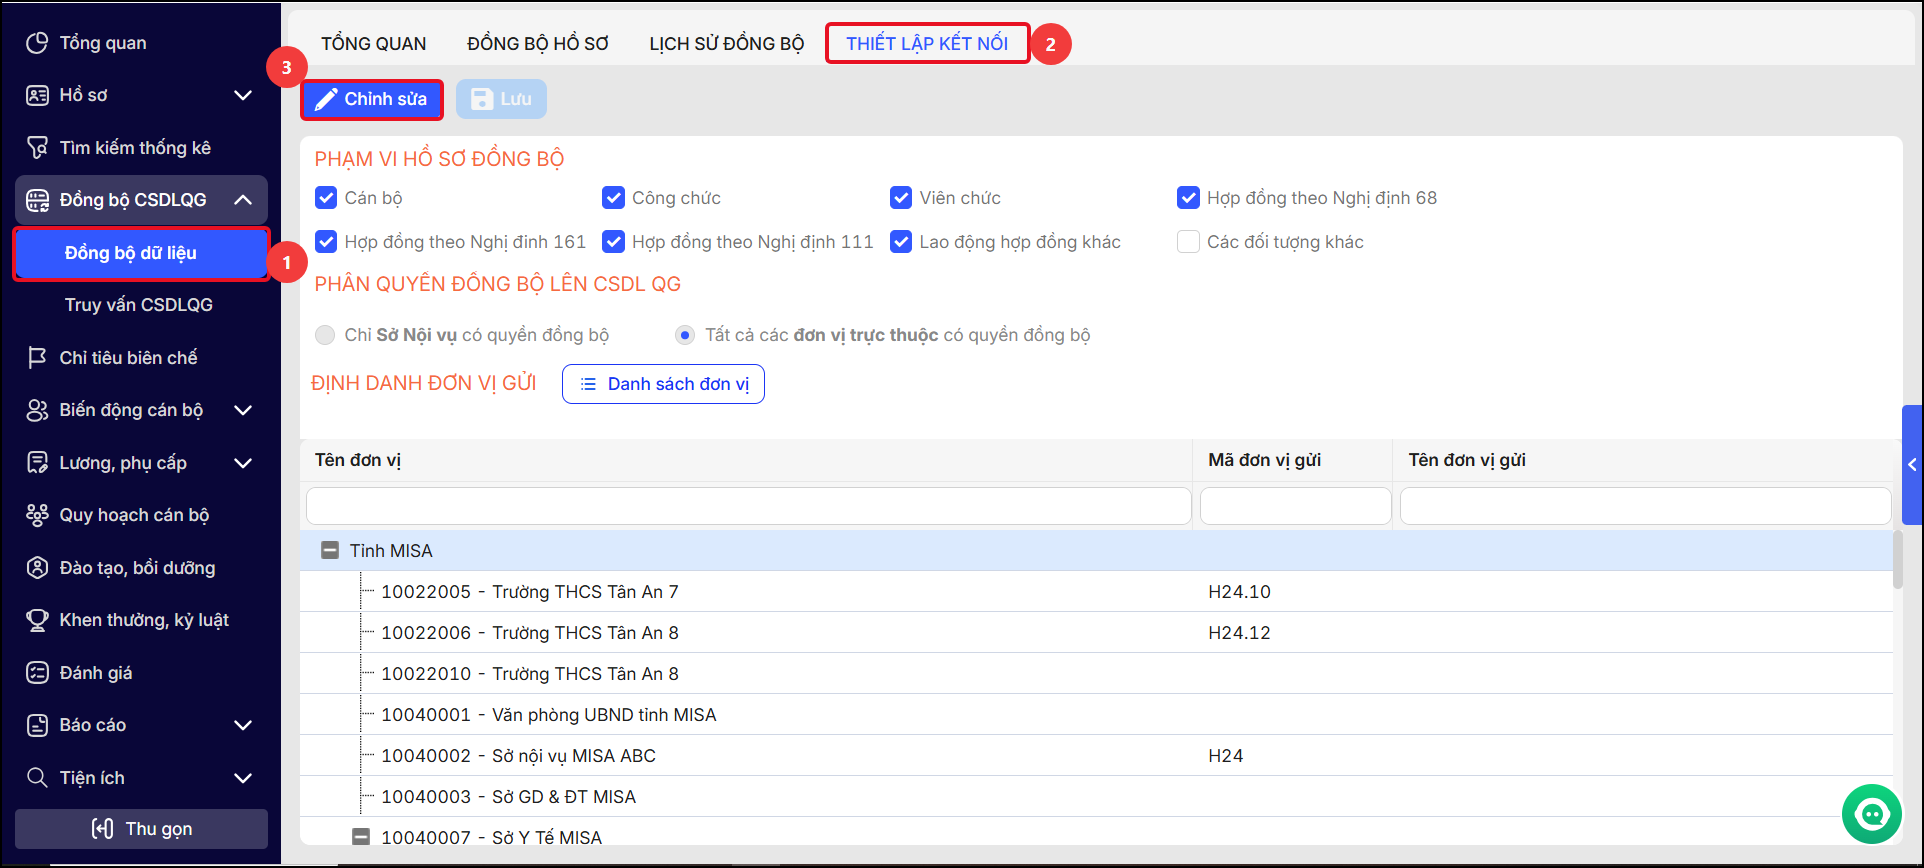Image resolution: width=1924 pixels, height=868 pixels.
Task: Click the unit table vertical scrollbar
Action: tap(1898, 560)
